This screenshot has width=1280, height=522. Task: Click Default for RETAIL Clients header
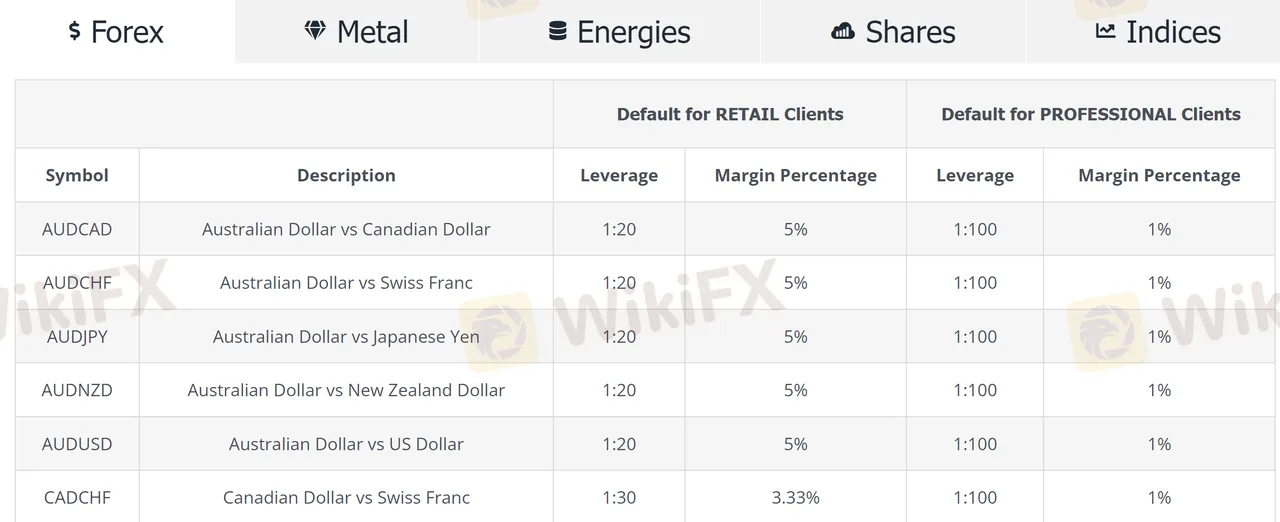tap(730, 114)
